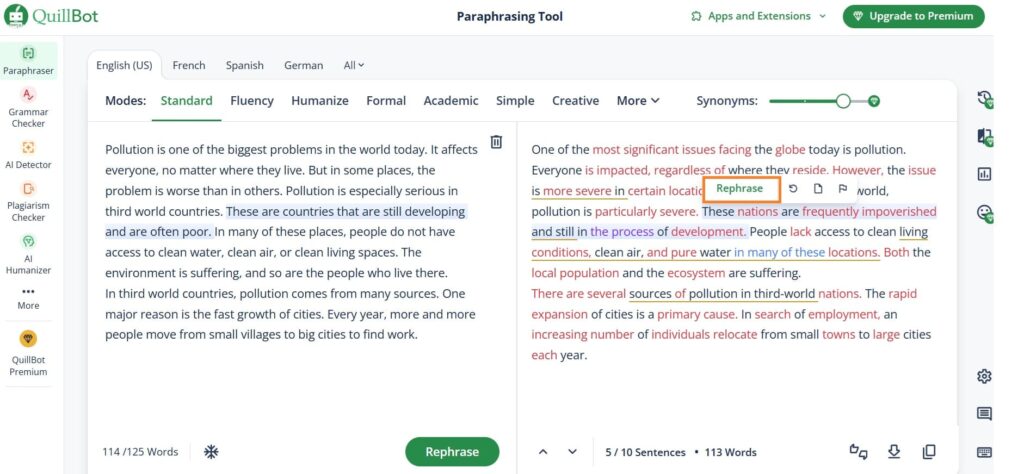
Task: Open keyboard shortcuts icon
Action: click(984, 452)
